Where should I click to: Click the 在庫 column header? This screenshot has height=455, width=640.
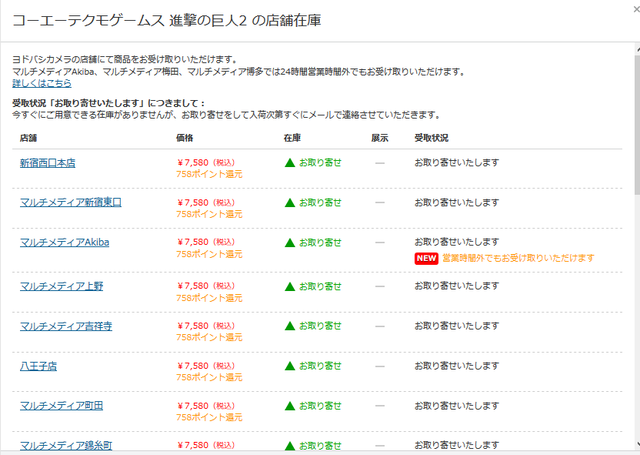click(292, 138)
